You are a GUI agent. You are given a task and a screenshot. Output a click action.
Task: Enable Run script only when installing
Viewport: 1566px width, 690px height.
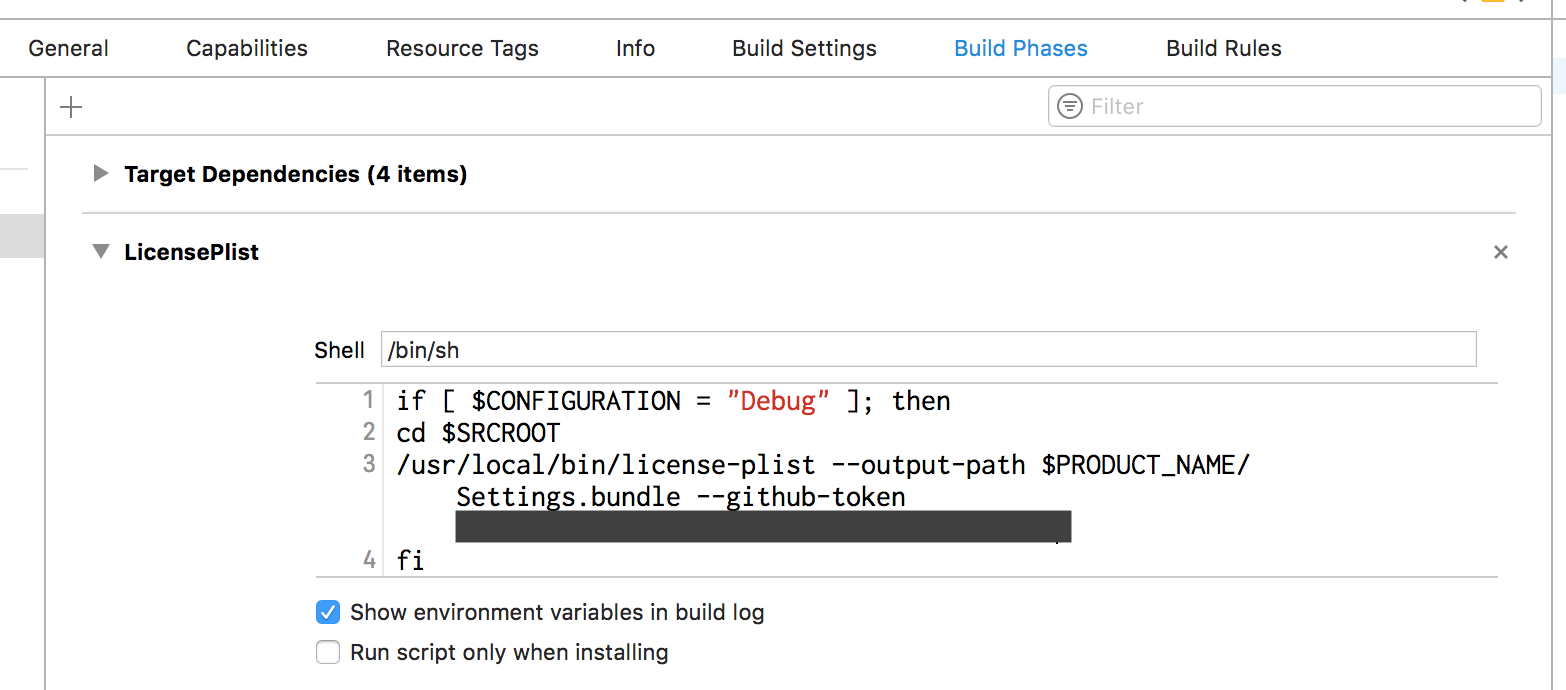click(x=328, y=653)
